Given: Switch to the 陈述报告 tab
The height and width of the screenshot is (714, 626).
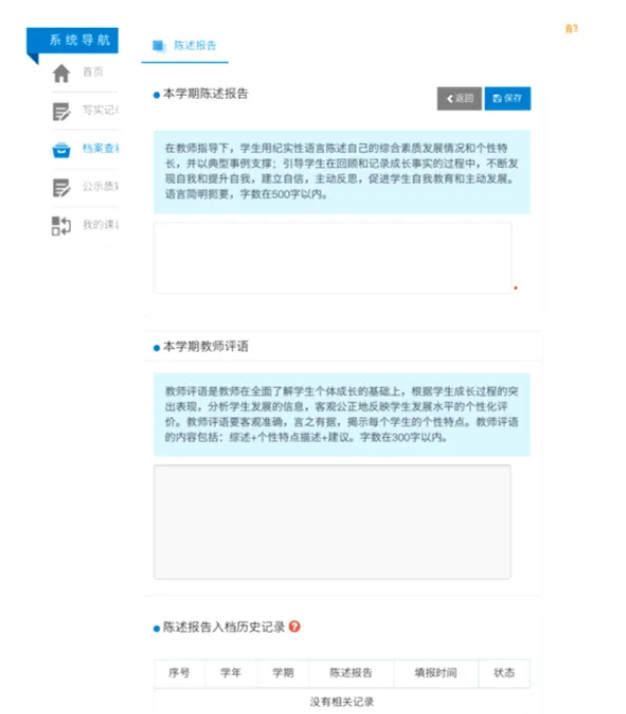Looking at the screenshot, I should pos(186,46).
